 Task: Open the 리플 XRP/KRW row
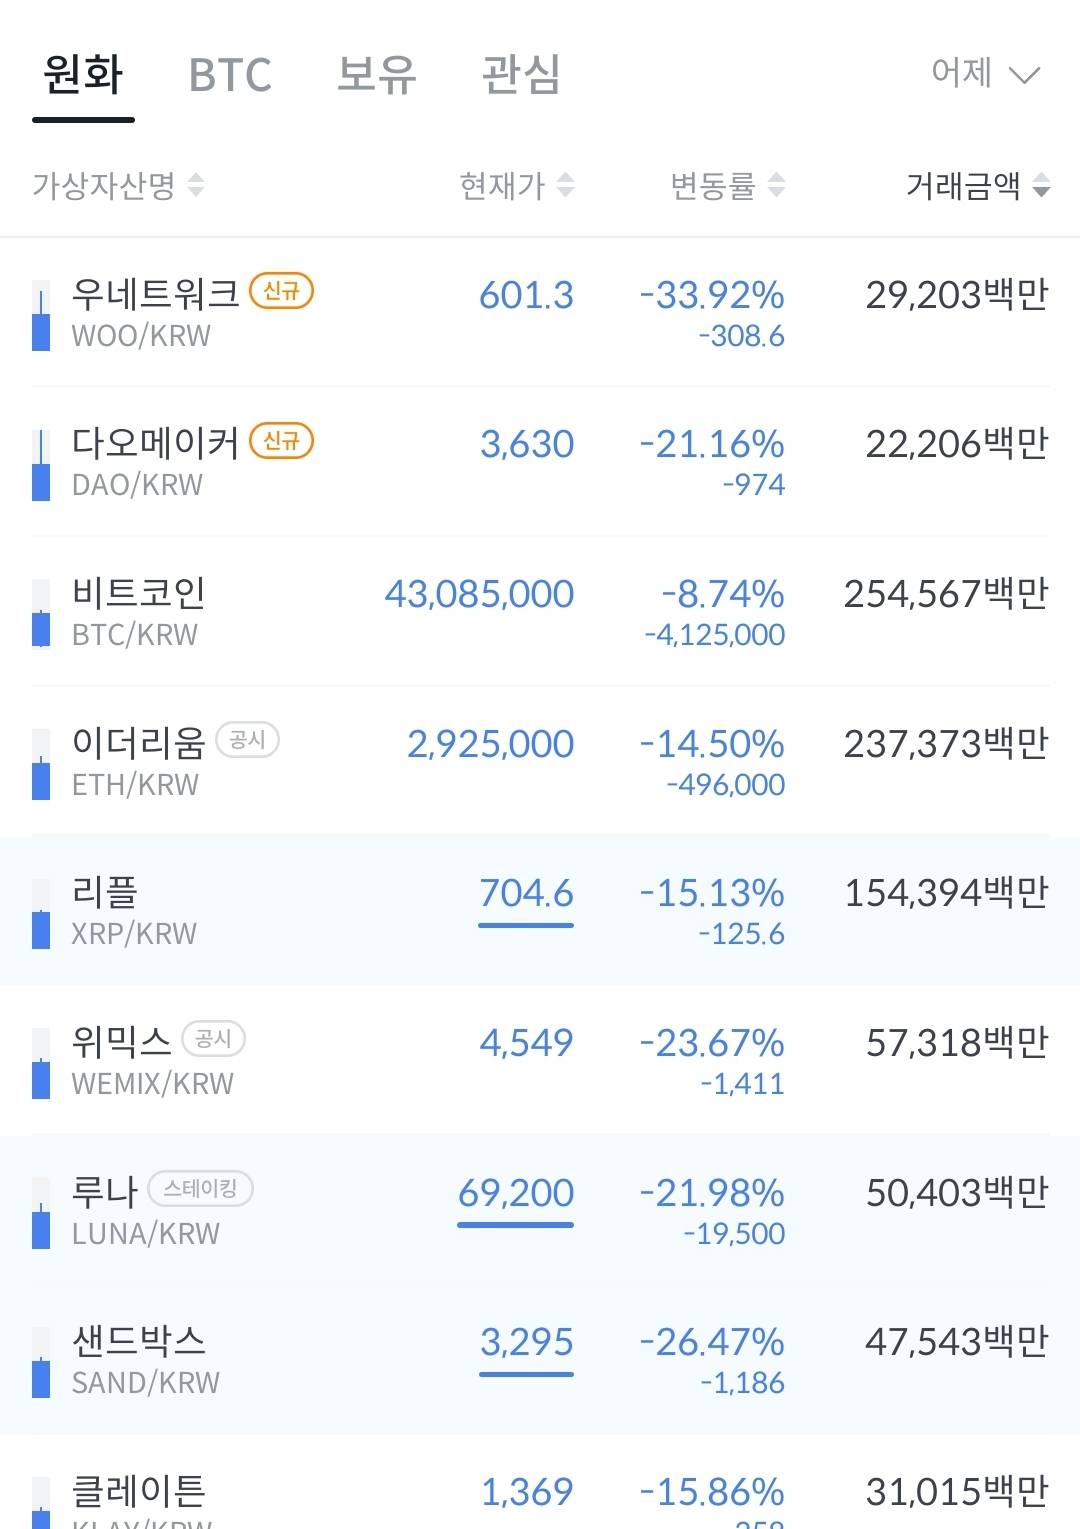135,910
